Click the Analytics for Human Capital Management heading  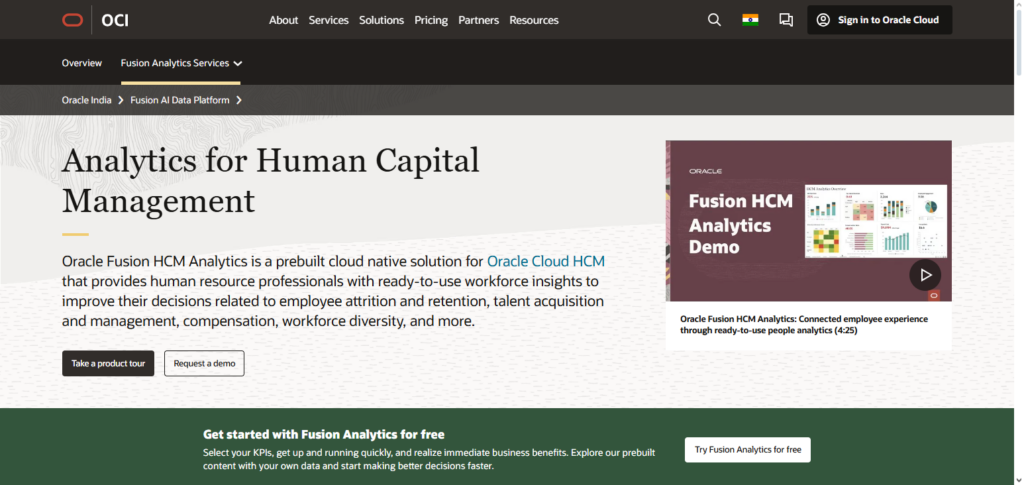pyautogui.click(x=270, y=180)
